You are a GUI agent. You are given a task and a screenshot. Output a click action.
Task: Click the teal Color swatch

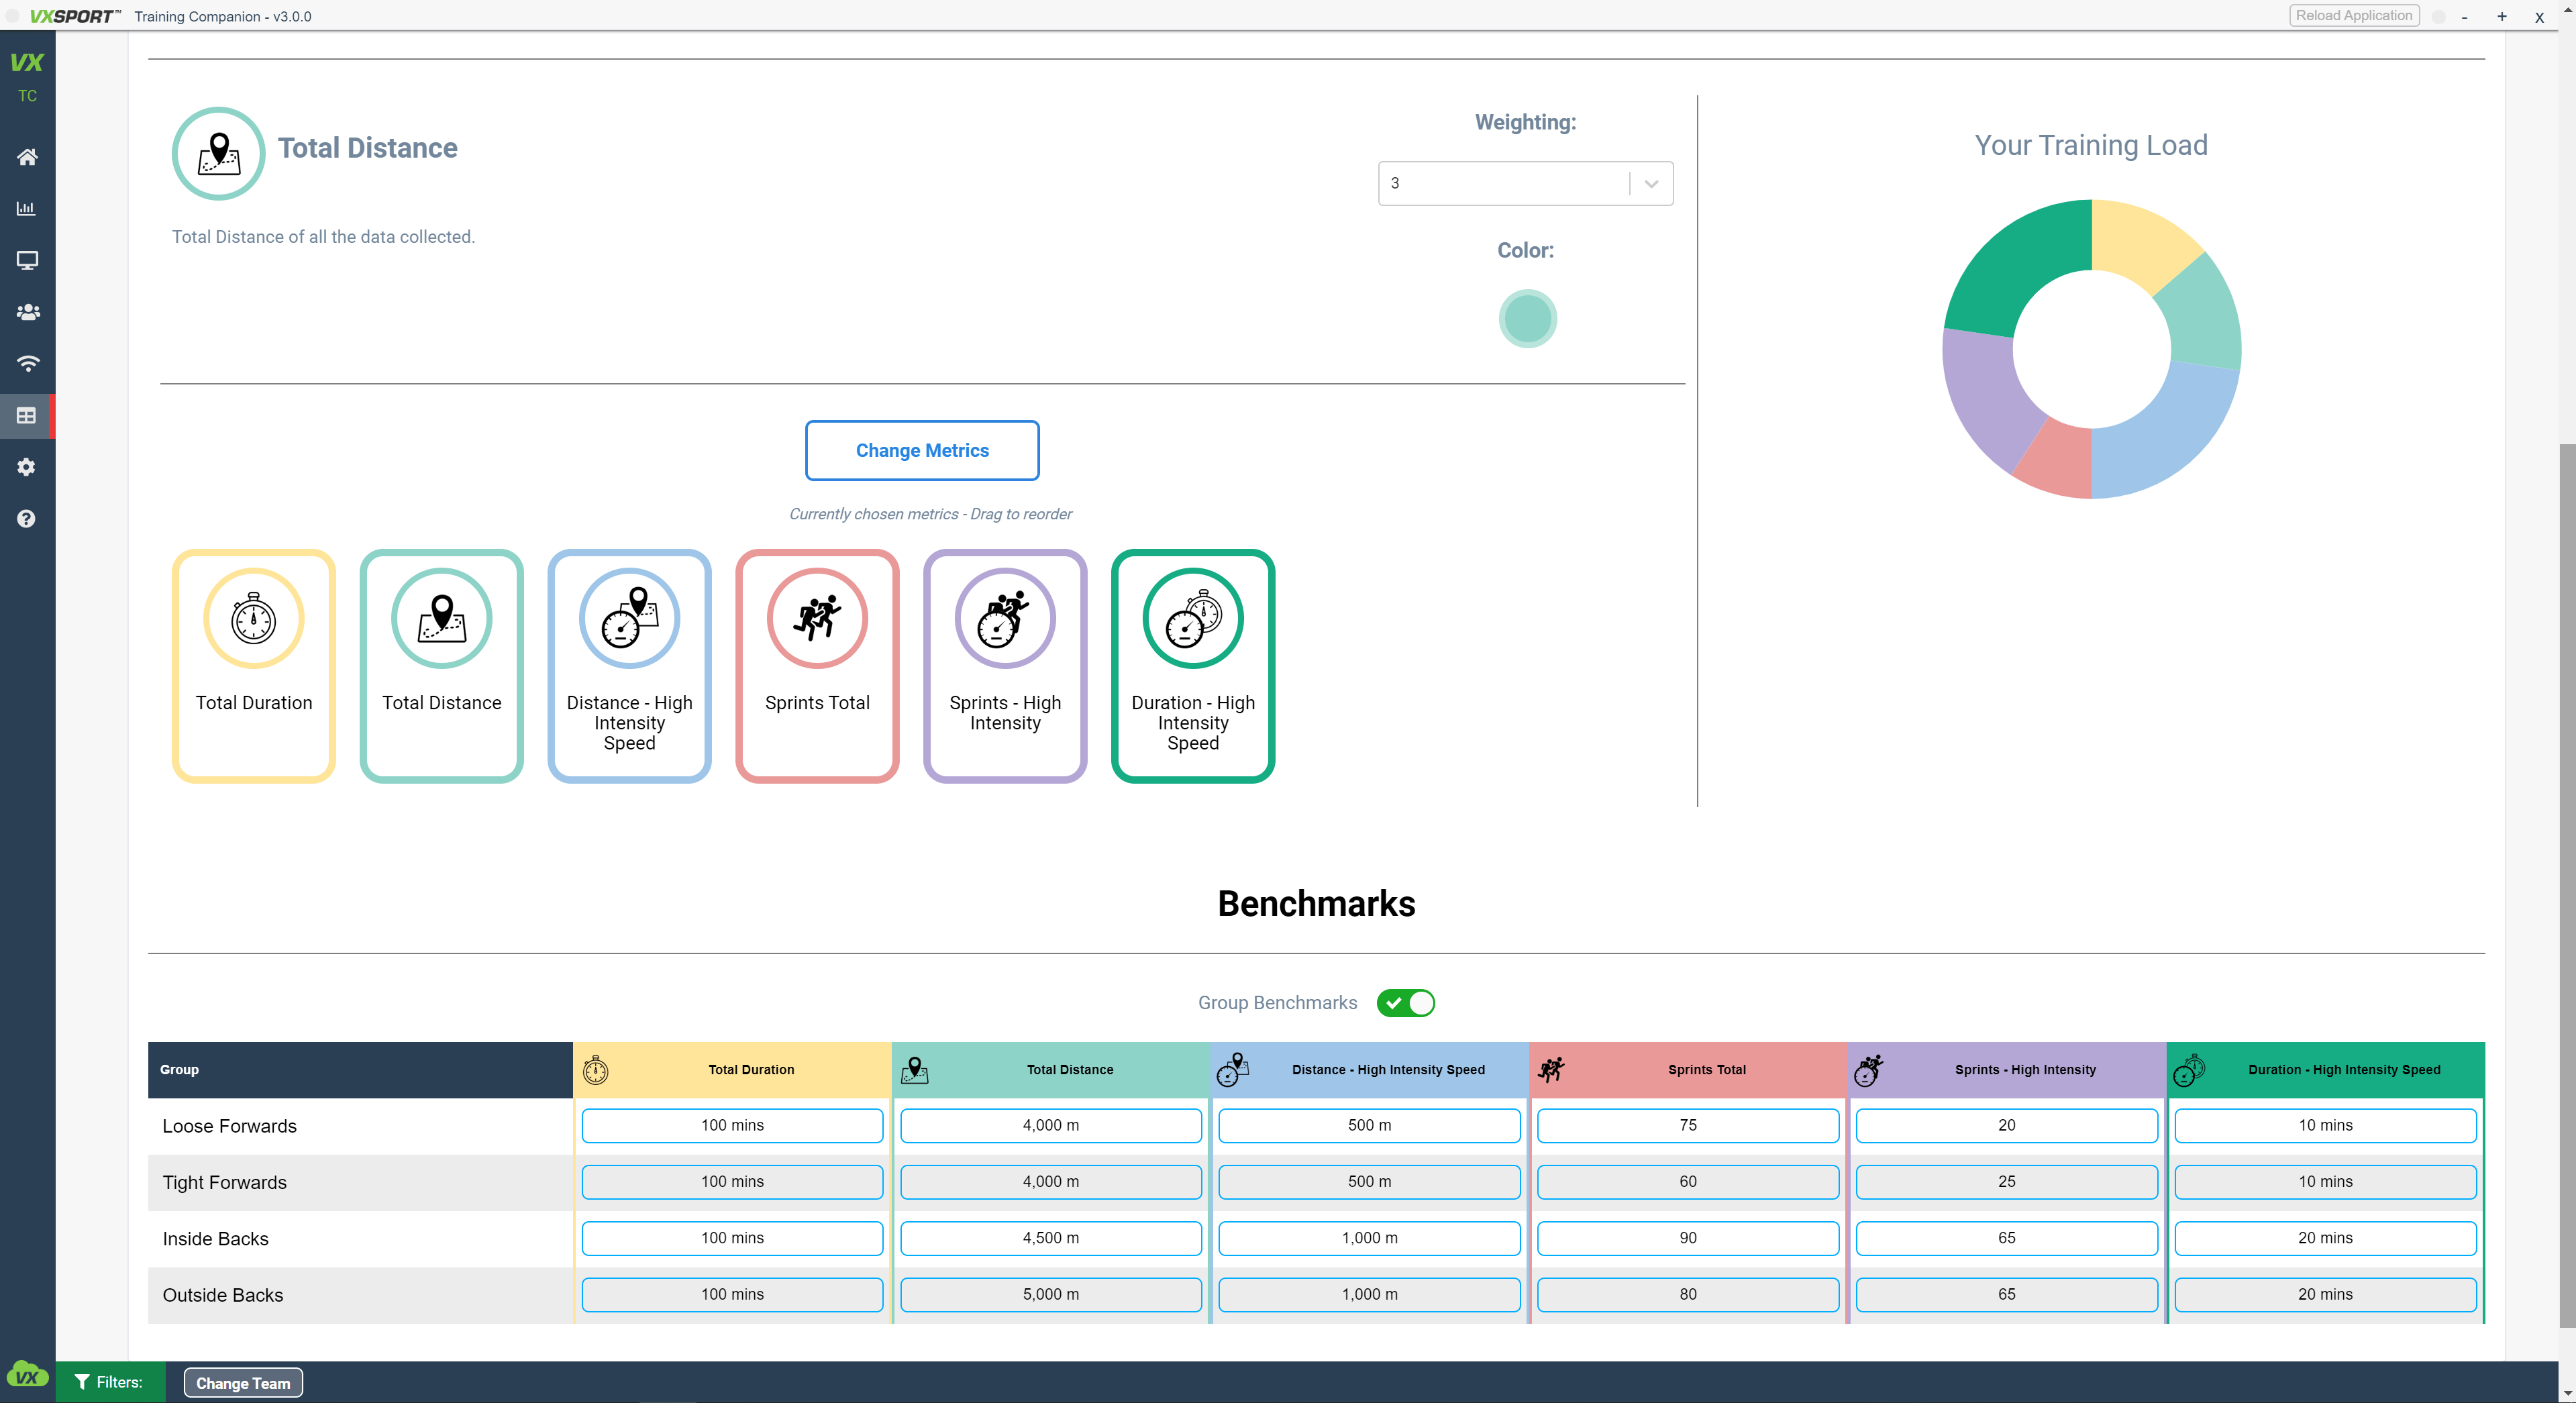[1527, 318]
